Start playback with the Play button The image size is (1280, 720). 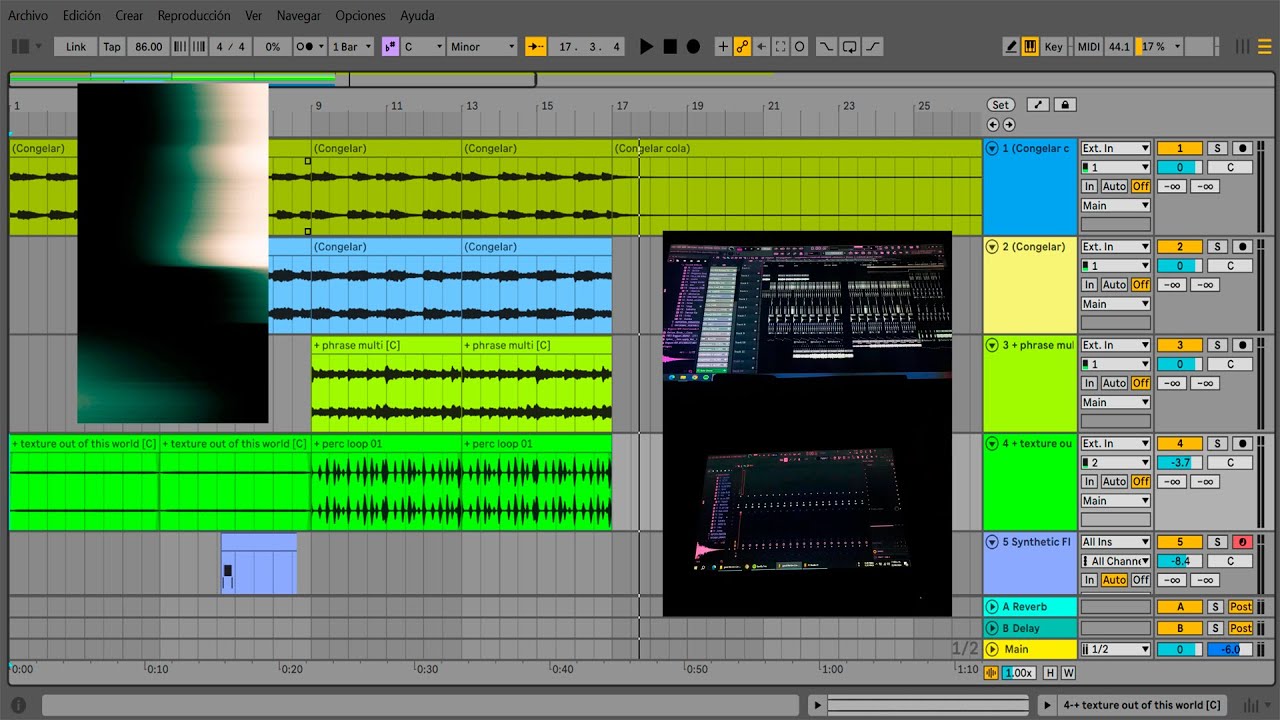click(646, 47)
